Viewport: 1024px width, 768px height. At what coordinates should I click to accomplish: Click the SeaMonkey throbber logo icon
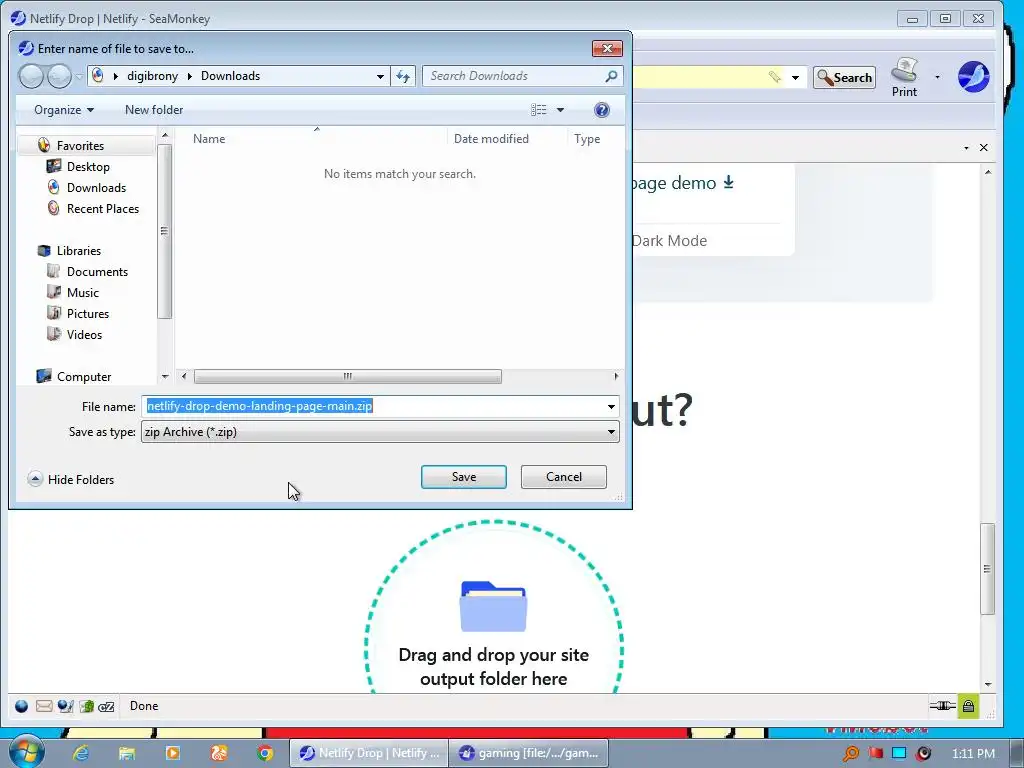click(x=973, y=77)
